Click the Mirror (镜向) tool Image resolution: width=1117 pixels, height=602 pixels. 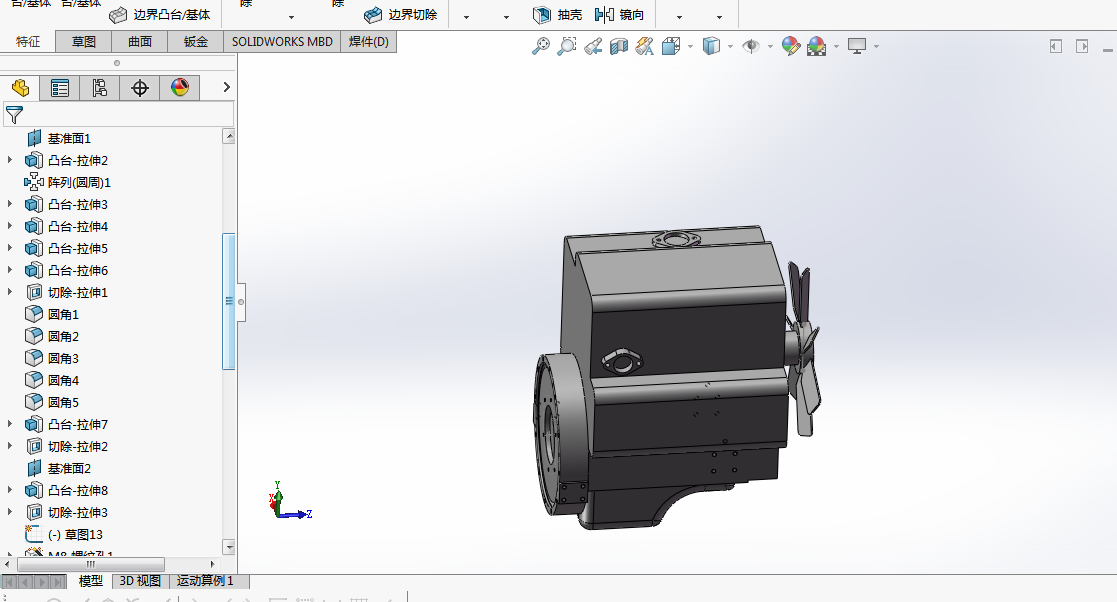point(619,14)
